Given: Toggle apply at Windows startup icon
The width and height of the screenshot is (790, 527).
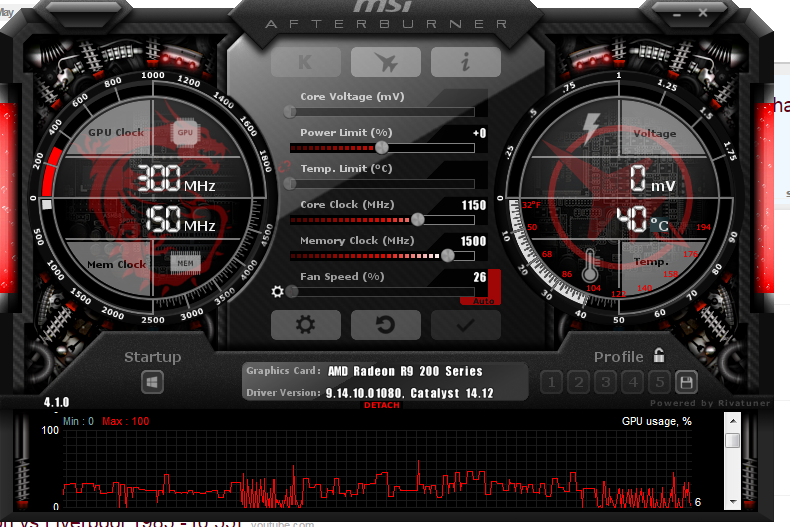Looking at the screenshot, I should pyautogui.click(x=152, y=382).
